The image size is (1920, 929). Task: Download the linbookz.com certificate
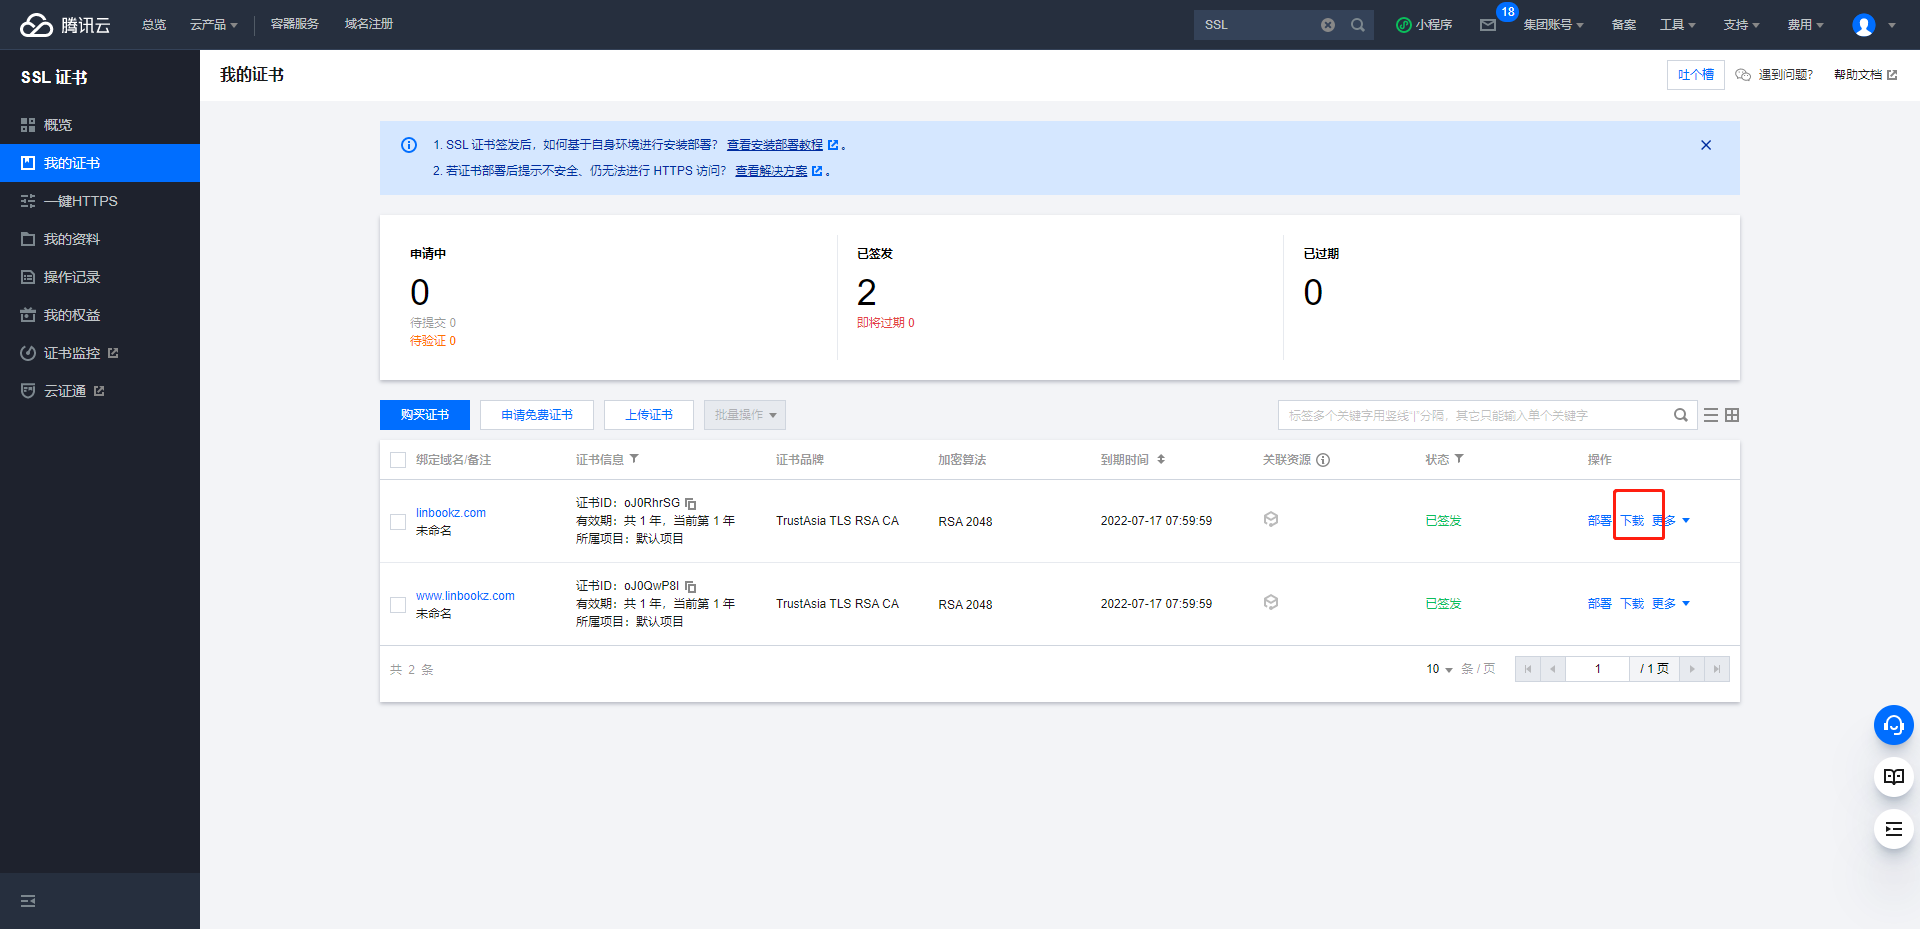click(1632, 521)
